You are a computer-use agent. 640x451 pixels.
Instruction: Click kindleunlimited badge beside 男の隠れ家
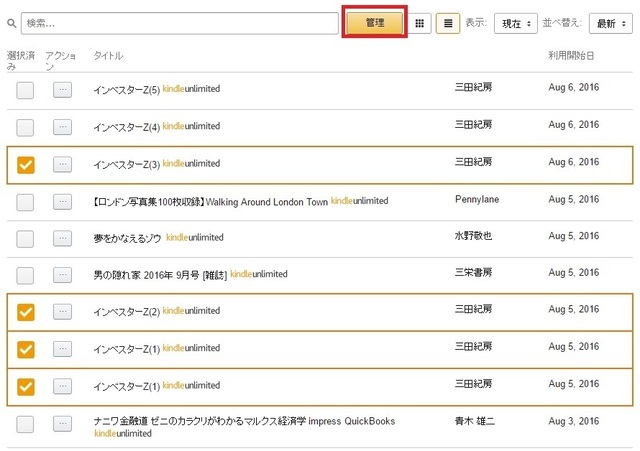click(x=259, y=274)
